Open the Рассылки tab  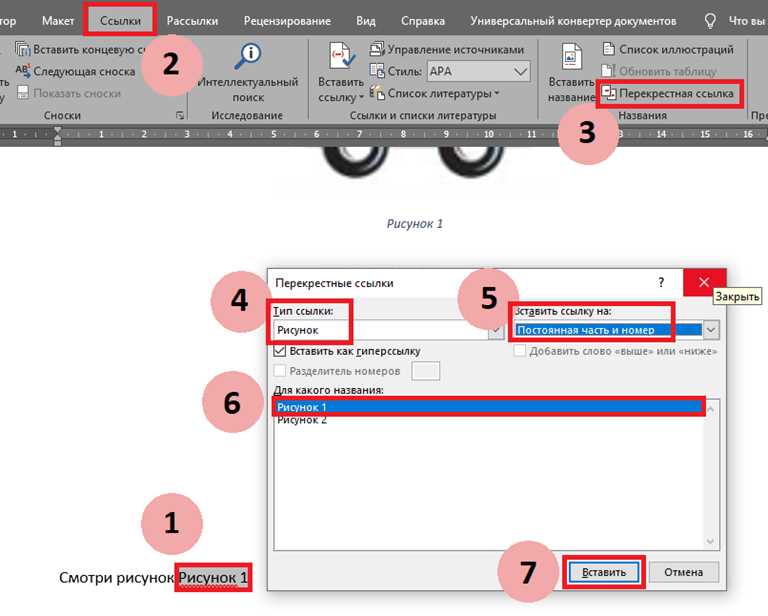tap(192, 21)
